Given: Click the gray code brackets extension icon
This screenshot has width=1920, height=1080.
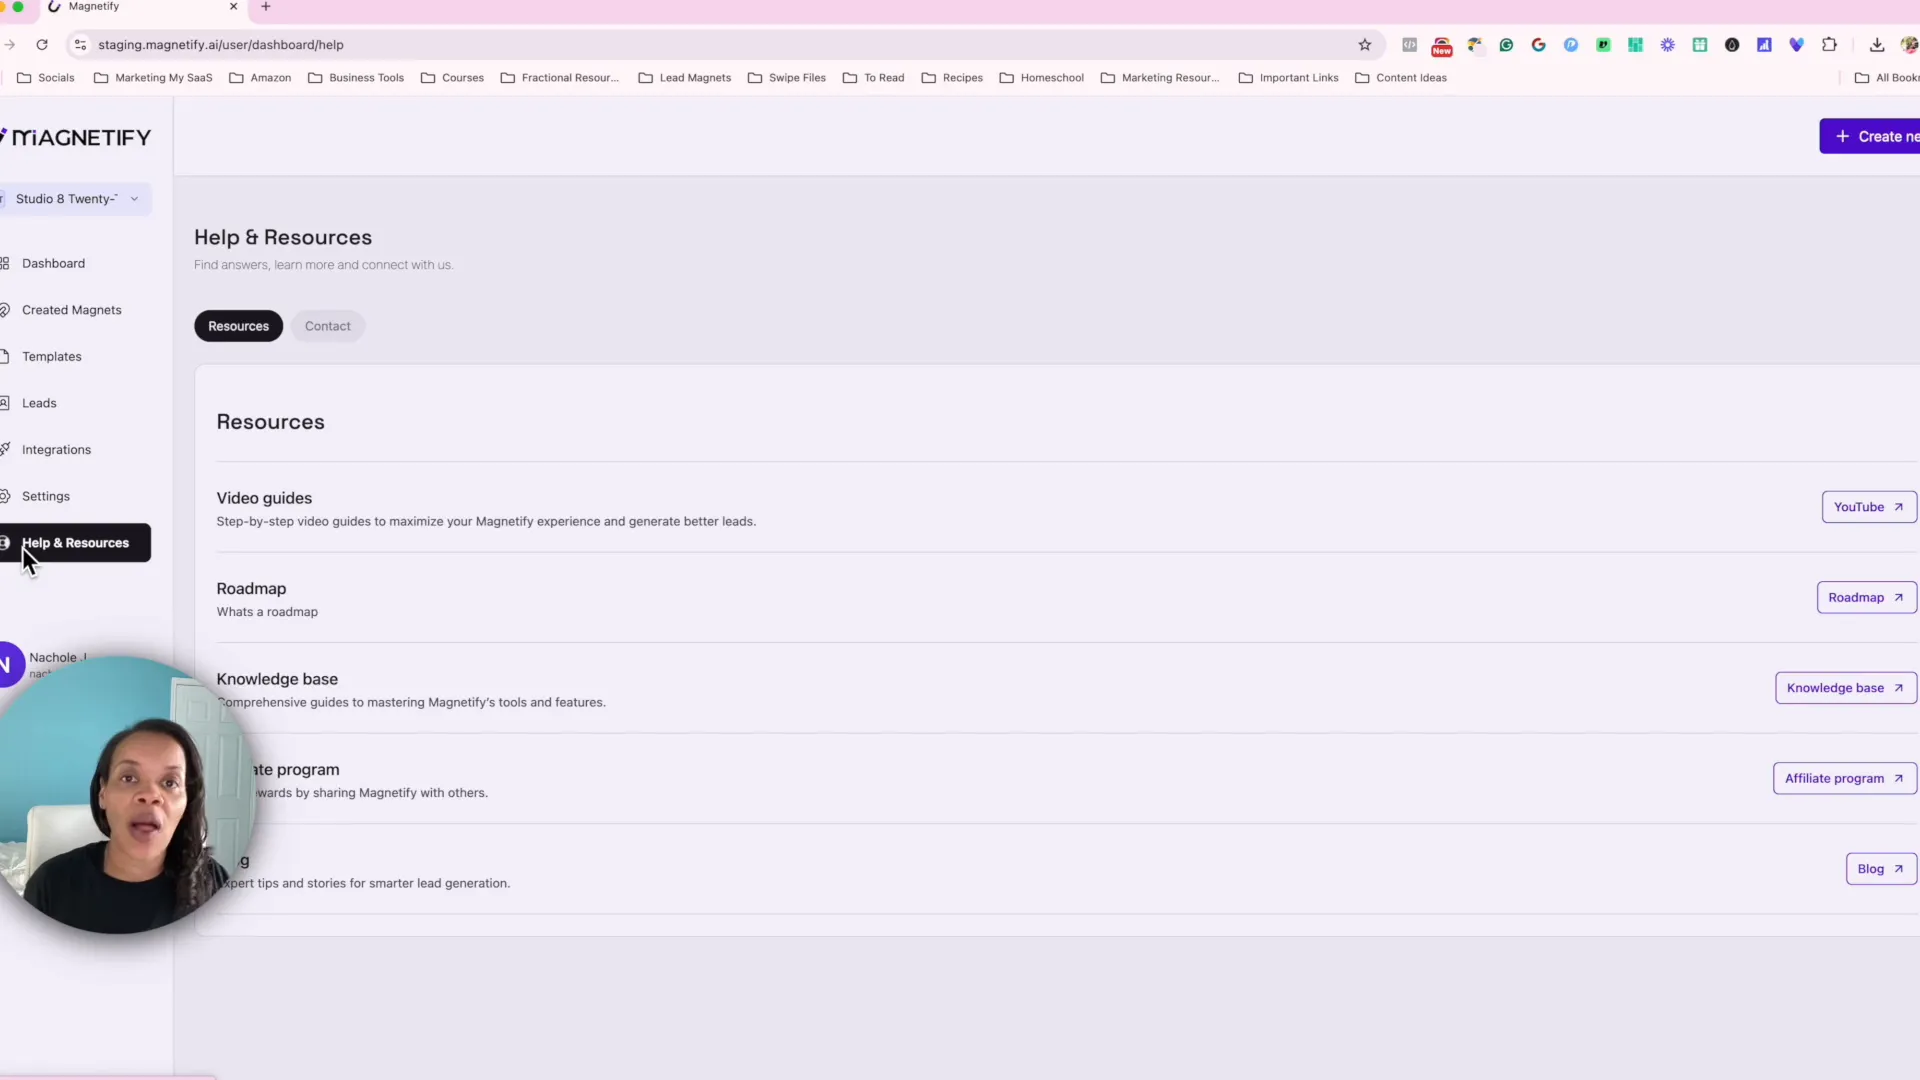Looking at the screenshot, I should (1409, 45).
